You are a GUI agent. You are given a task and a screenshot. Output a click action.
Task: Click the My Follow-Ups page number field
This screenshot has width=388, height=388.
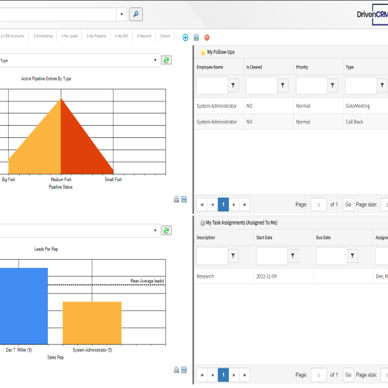coord(319,205)
